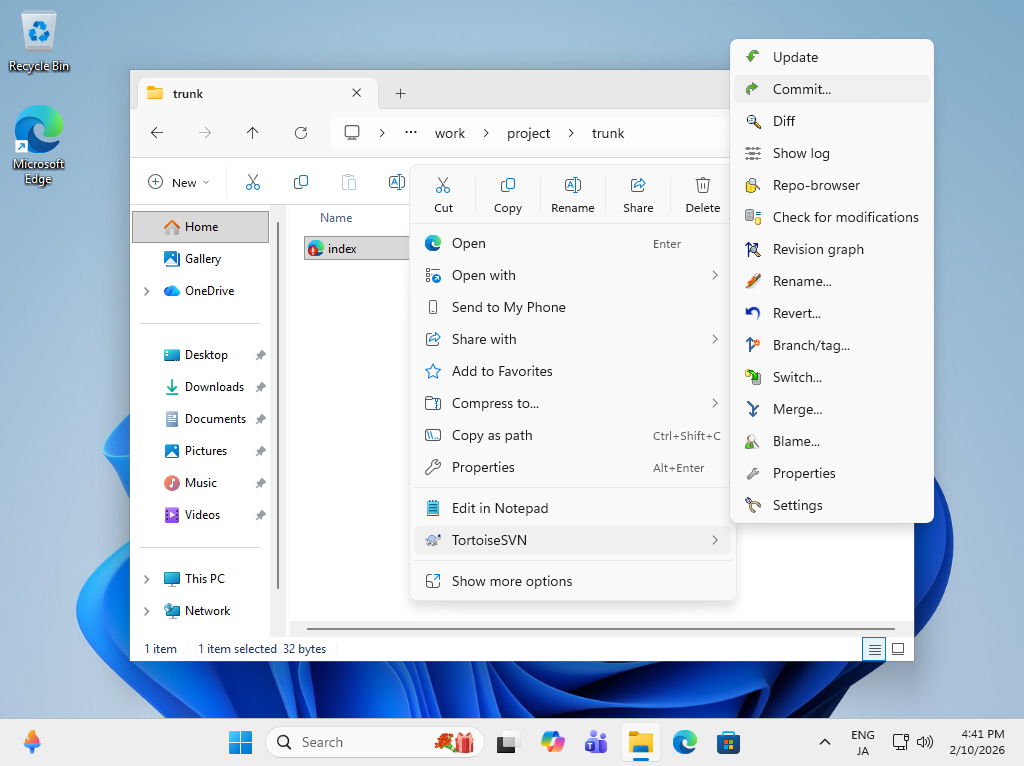Expand the OneDrive tree node

[x=146, y=291]
